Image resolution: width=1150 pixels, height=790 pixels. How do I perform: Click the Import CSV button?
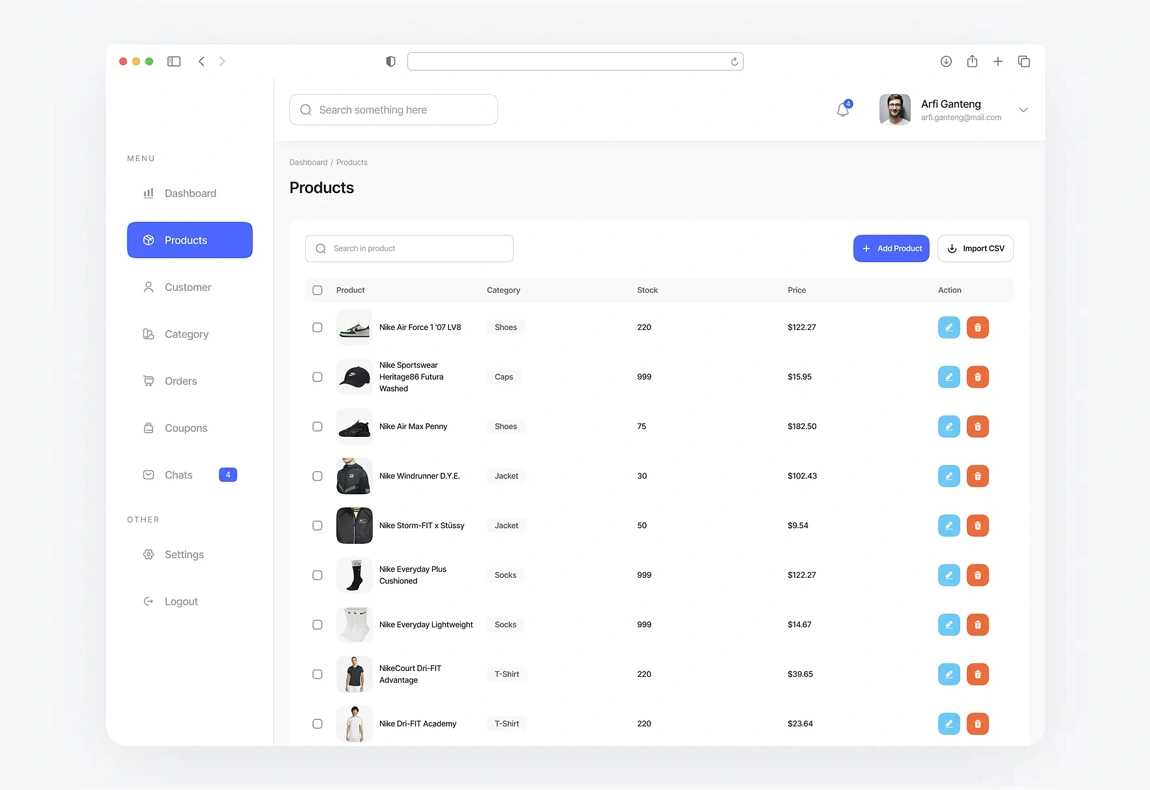point(975,248)
